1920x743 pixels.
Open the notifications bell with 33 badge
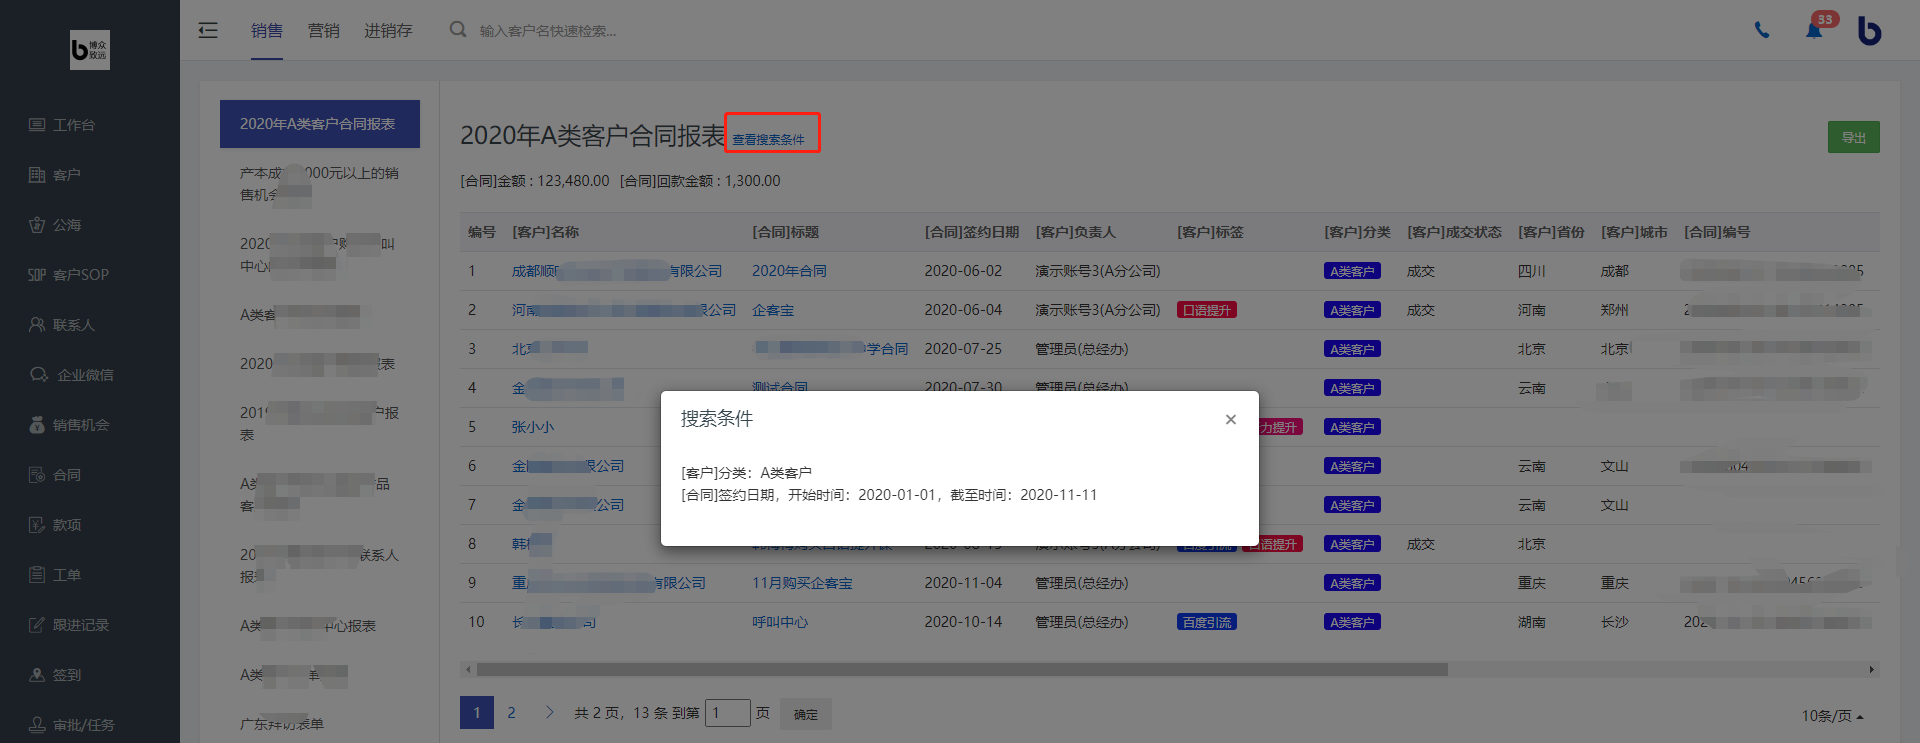coord(1814,29)
